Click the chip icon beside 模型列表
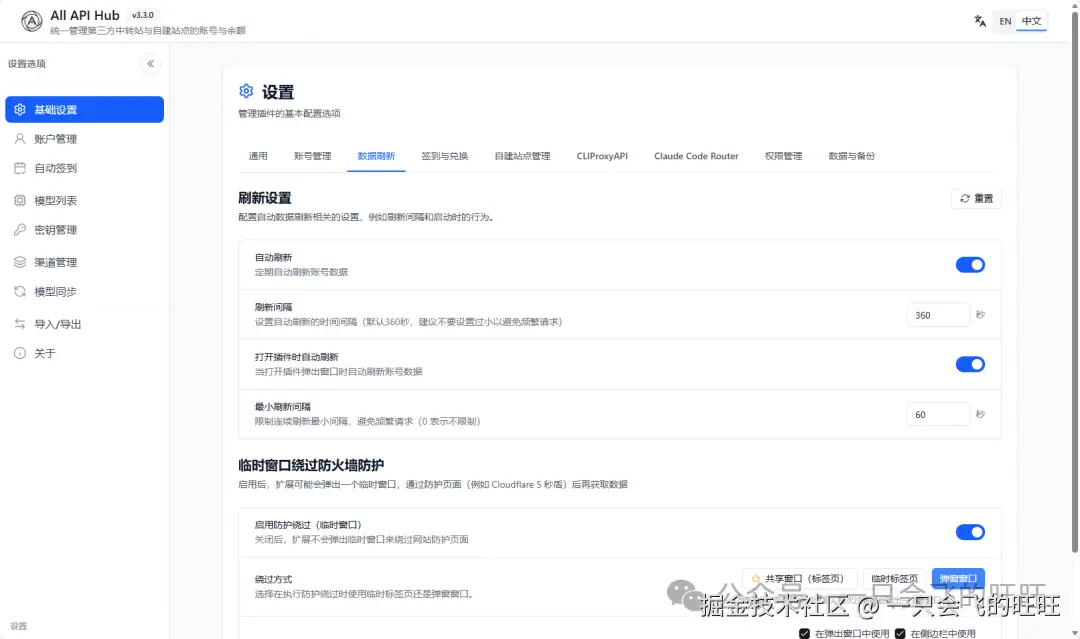The width and height of the screenshot is (1080, 639). (20, 200)
